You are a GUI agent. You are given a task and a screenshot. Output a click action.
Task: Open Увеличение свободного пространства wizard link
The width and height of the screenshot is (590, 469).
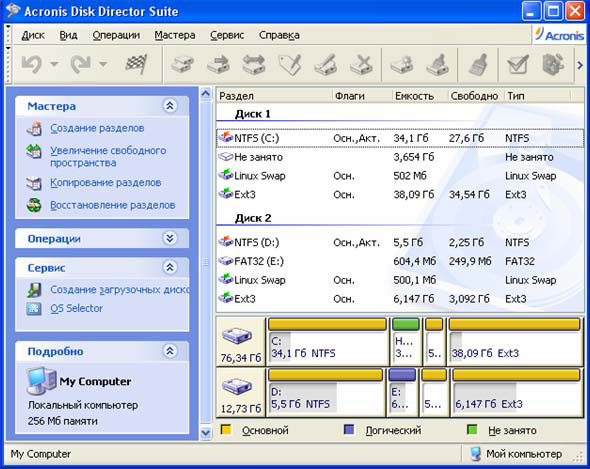[x=108, y=157]
